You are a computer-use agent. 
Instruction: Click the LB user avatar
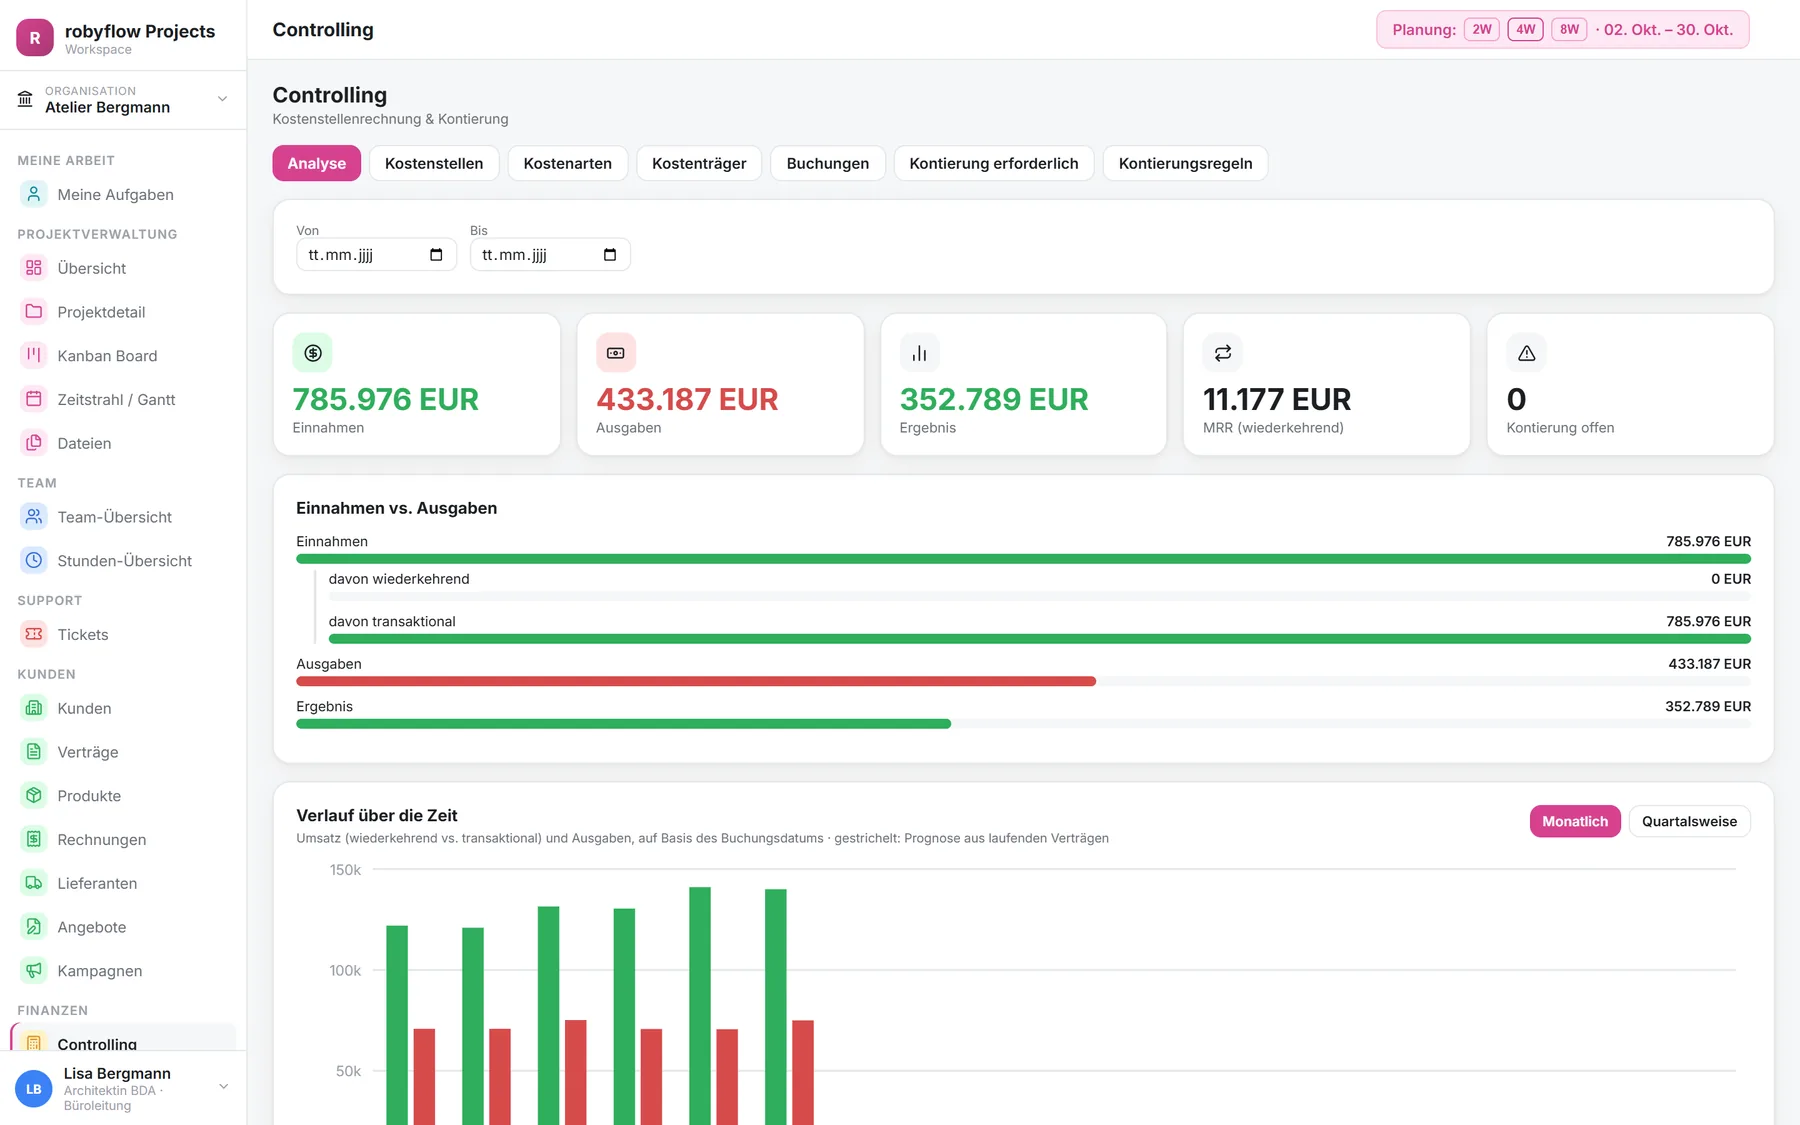click(34, 1089)
